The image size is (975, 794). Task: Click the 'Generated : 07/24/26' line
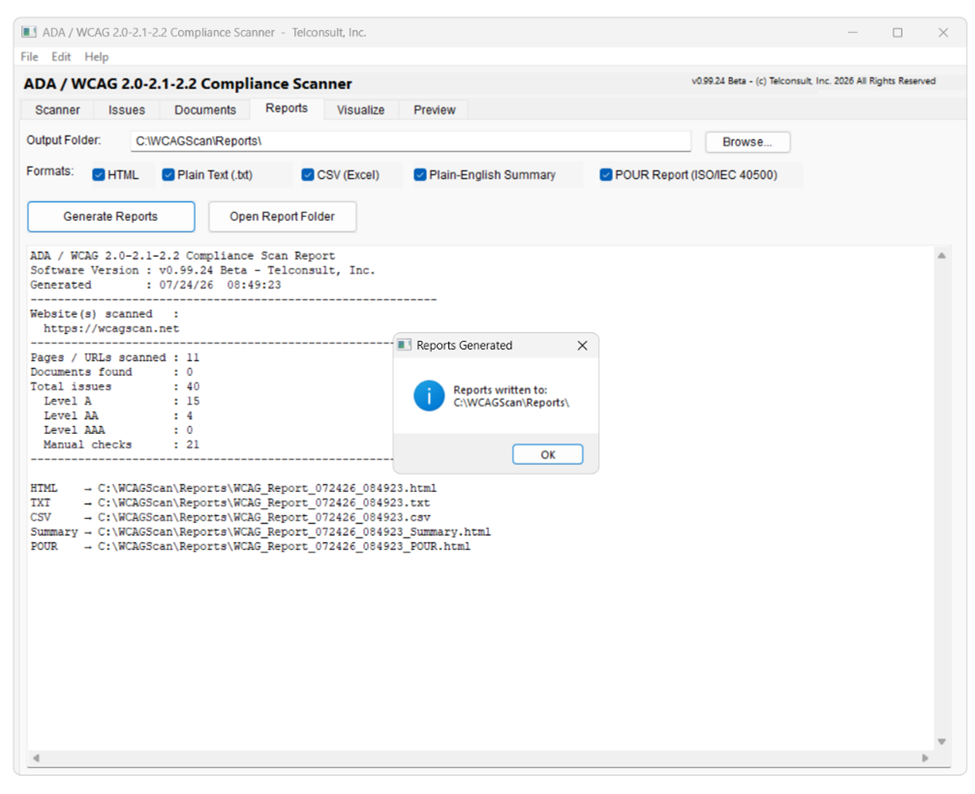tap(155, 285)
